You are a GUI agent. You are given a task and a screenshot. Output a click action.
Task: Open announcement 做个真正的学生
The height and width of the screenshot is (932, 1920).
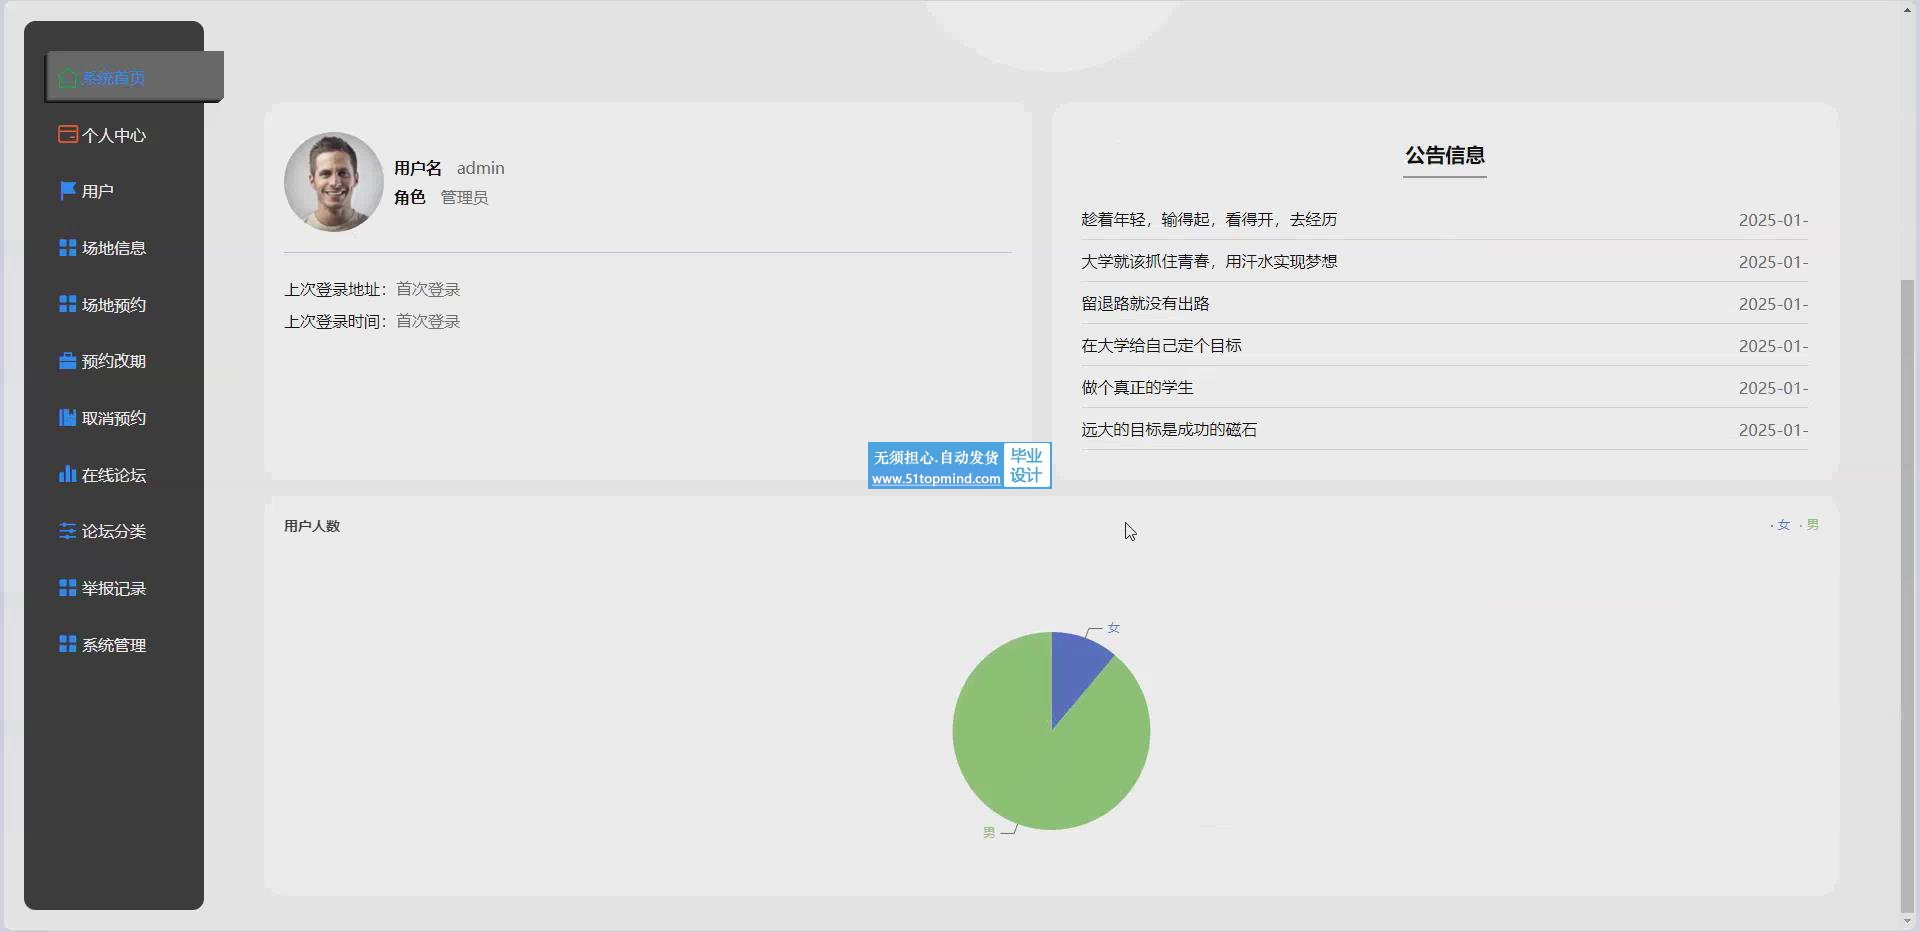click(x=1137, y=388)
